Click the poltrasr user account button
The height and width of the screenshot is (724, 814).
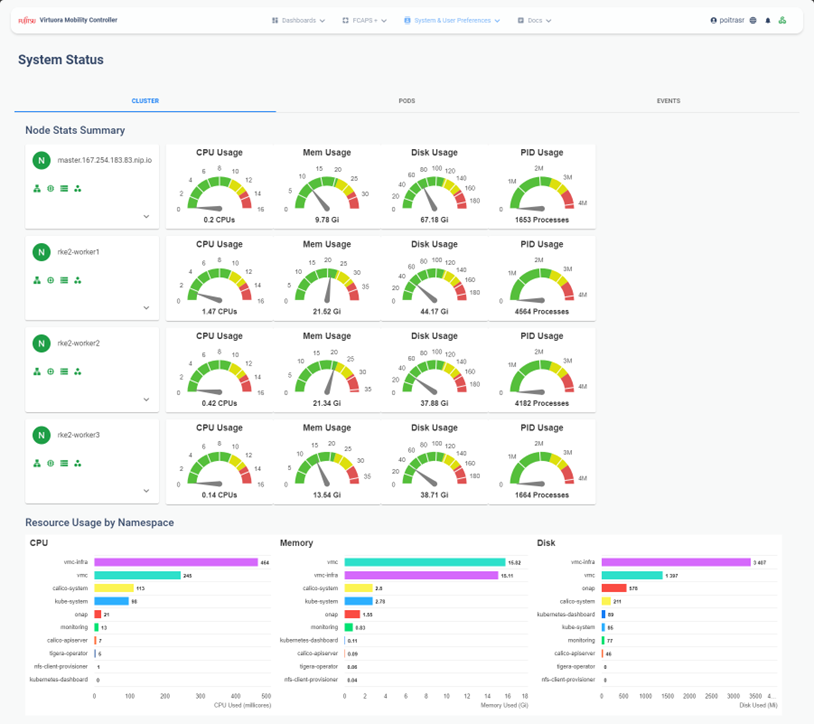[727, 20]
